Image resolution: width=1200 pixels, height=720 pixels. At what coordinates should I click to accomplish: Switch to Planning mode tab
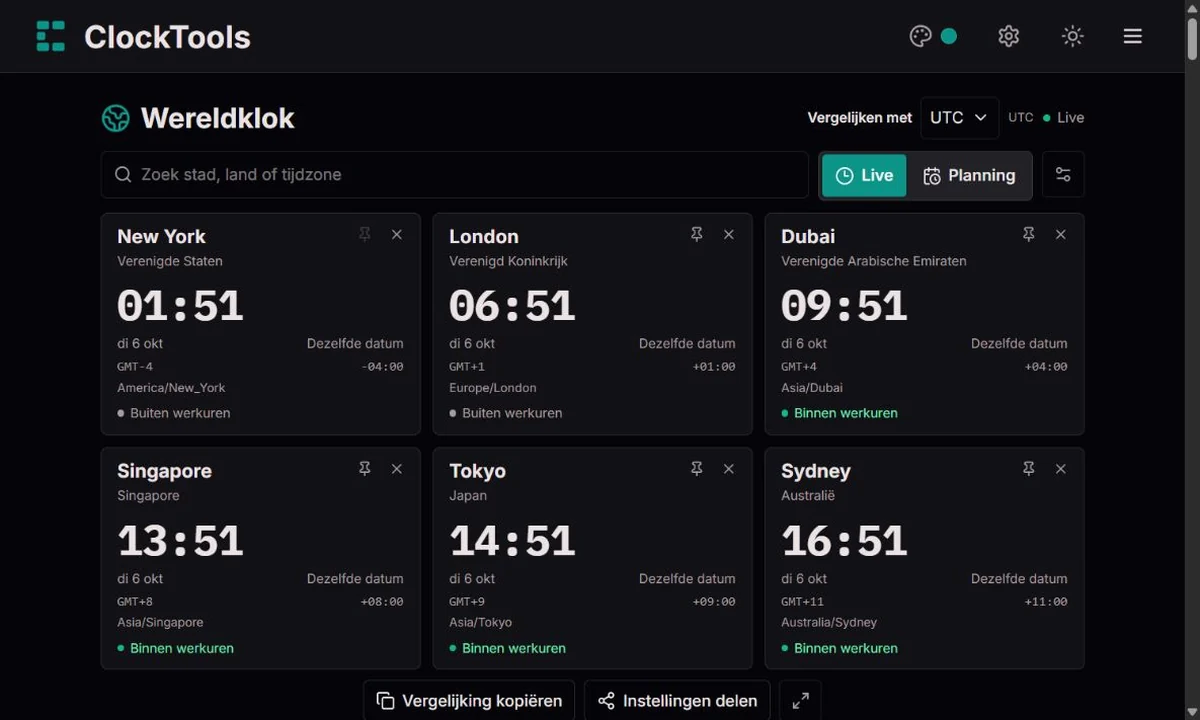969,176
